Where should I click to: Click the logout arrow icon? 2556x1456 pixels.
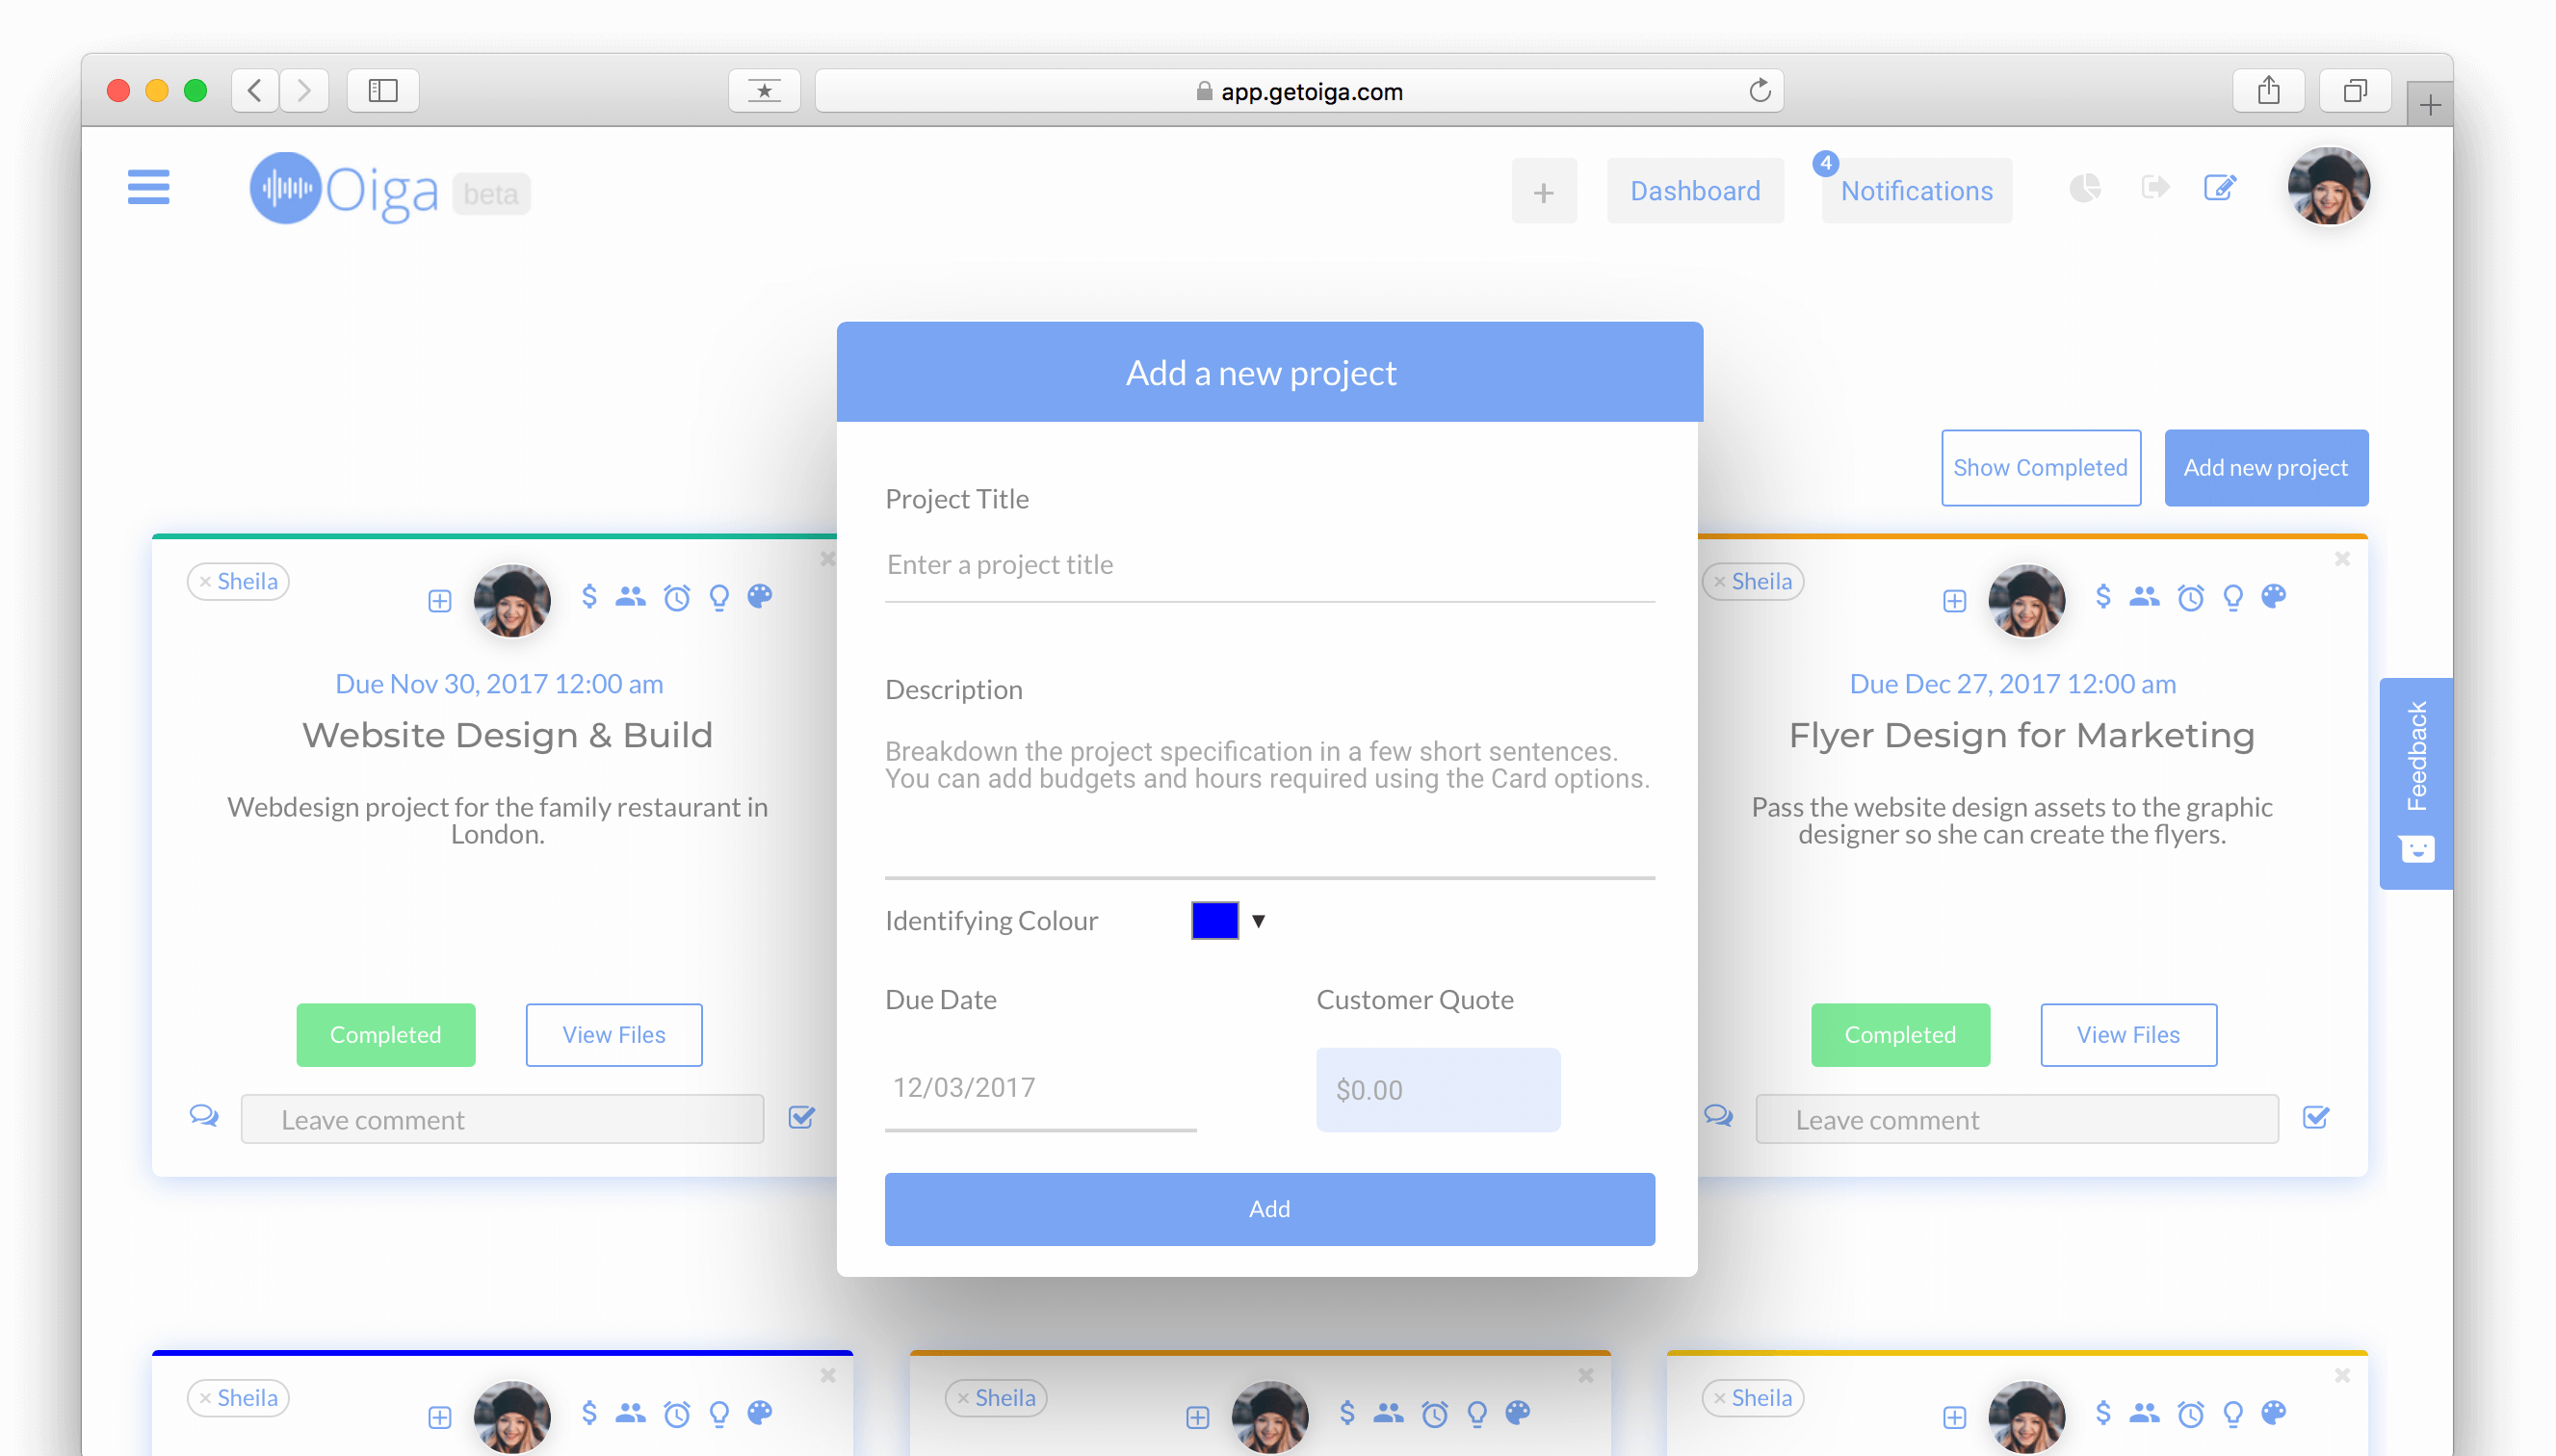pyautogui.click(x=2155, y=187)
